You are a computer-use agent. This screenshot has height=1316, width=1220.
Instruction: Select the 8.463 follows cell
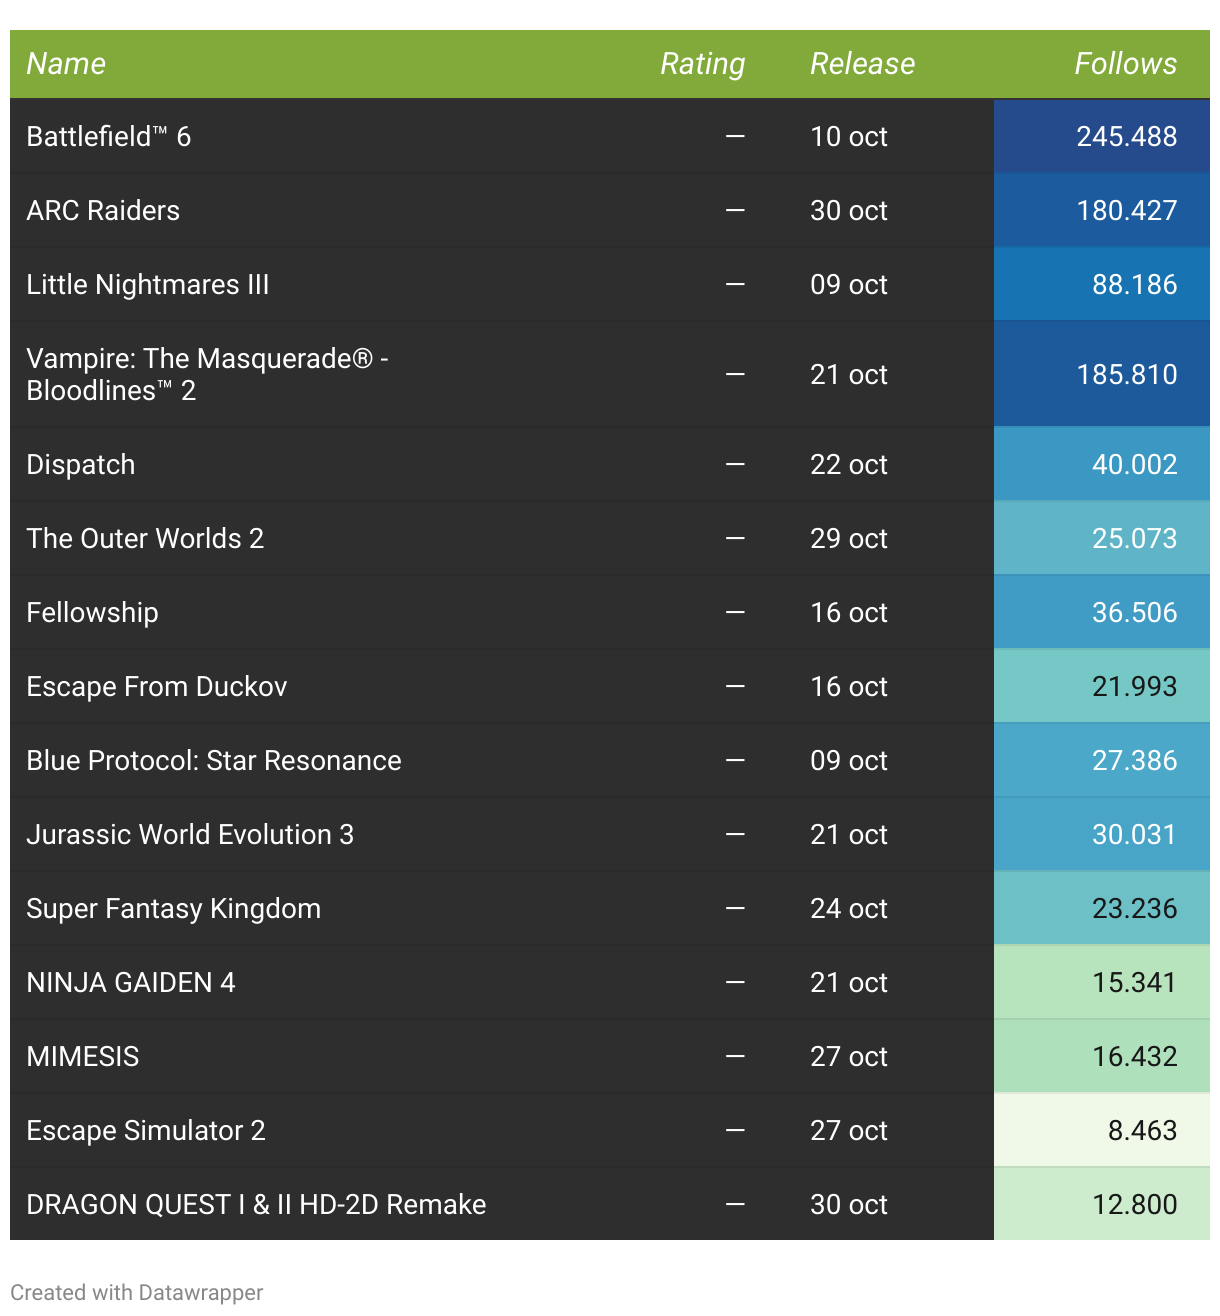pos(1142,1131)
